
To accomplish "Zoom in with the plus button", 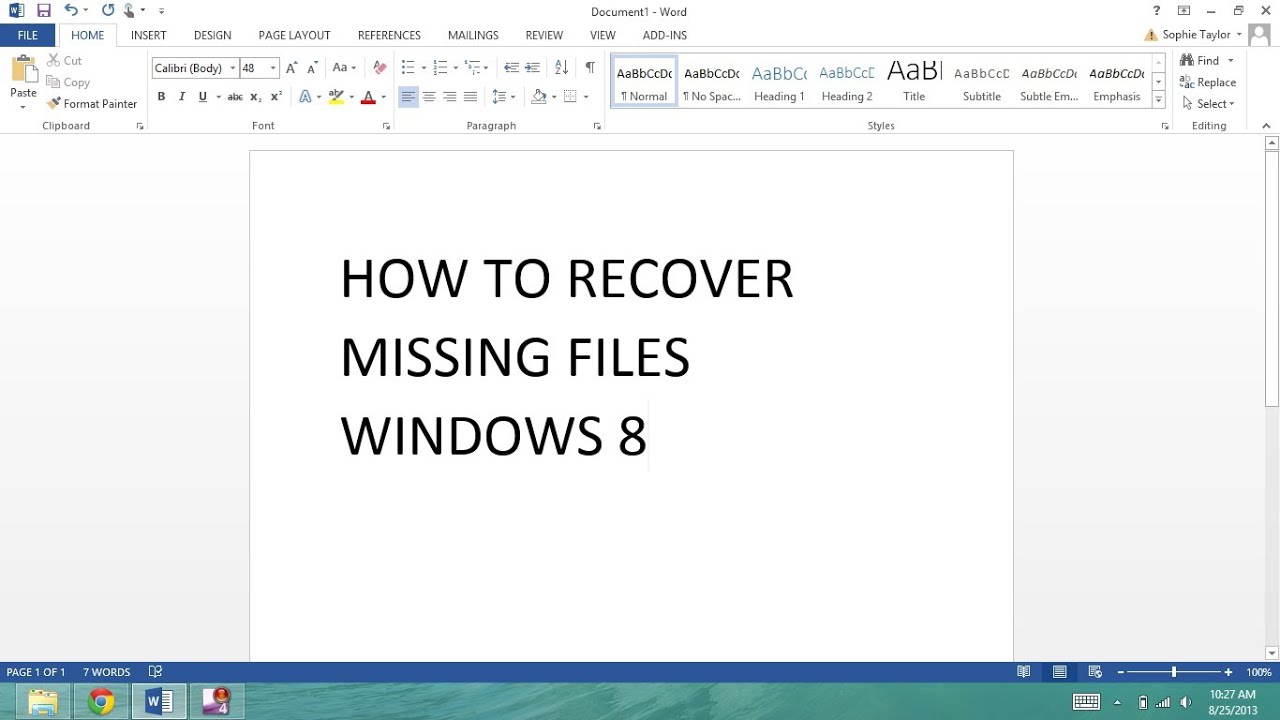I will pyautogui.click(x=1228, y=672).
